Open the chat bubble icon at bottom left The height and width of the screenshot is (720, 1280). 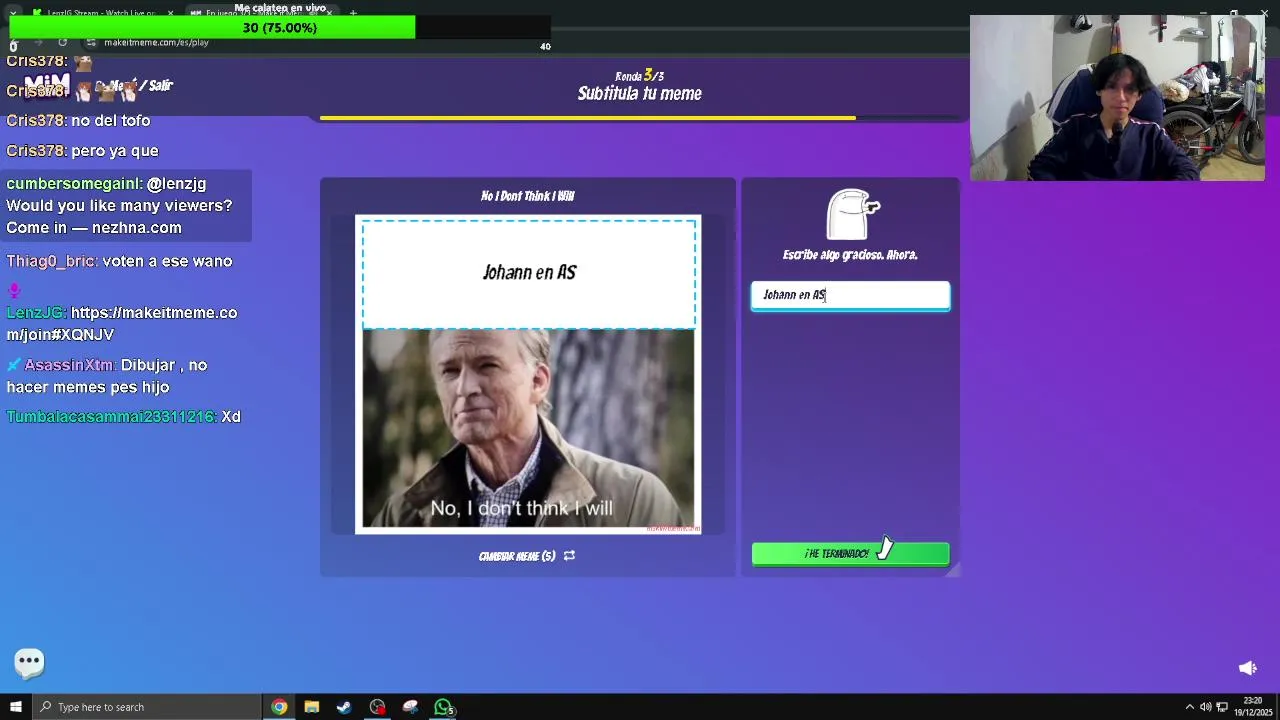point(29,661)
